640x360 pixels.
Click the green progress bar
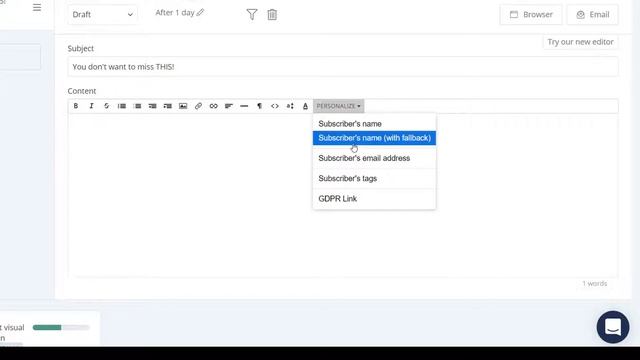61,327
